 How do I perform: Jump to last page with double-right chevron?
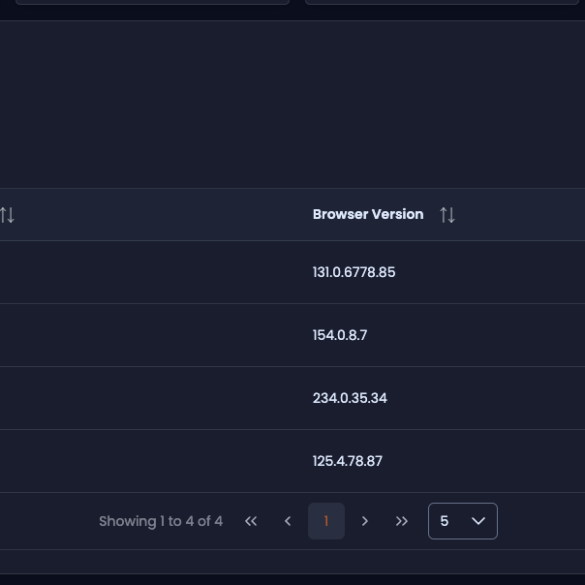pyautogui.click(x=401, y=521)
